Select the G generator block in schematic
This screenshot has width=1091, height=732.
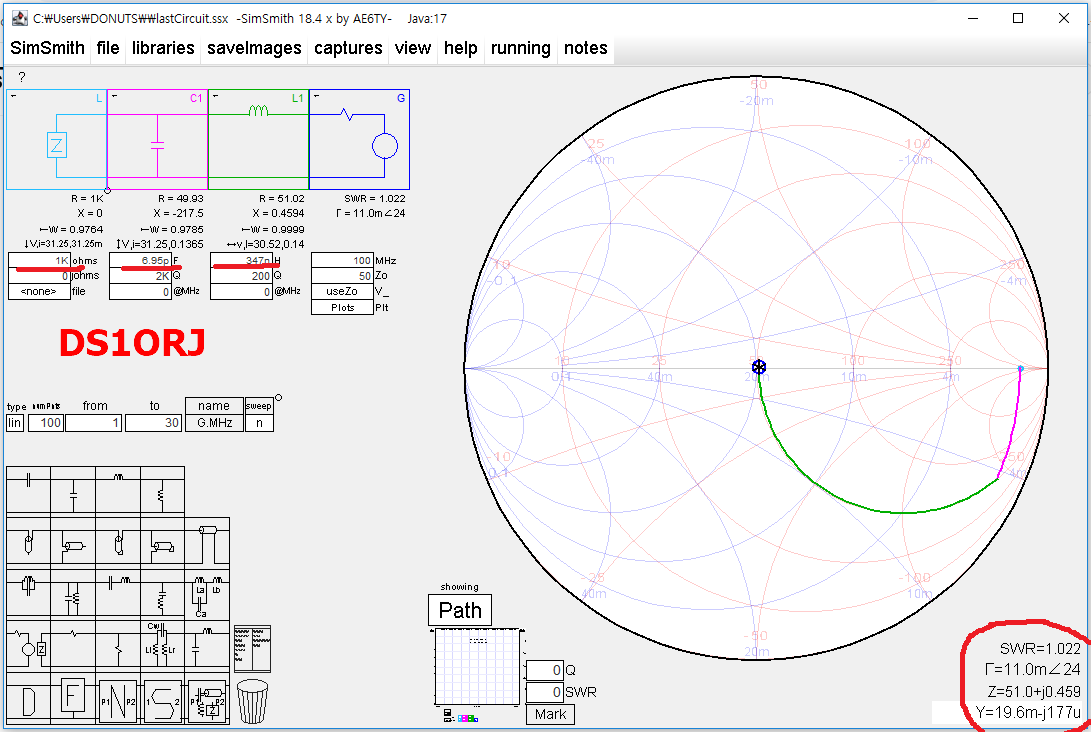pyautogui.click(x=359, y=139)
